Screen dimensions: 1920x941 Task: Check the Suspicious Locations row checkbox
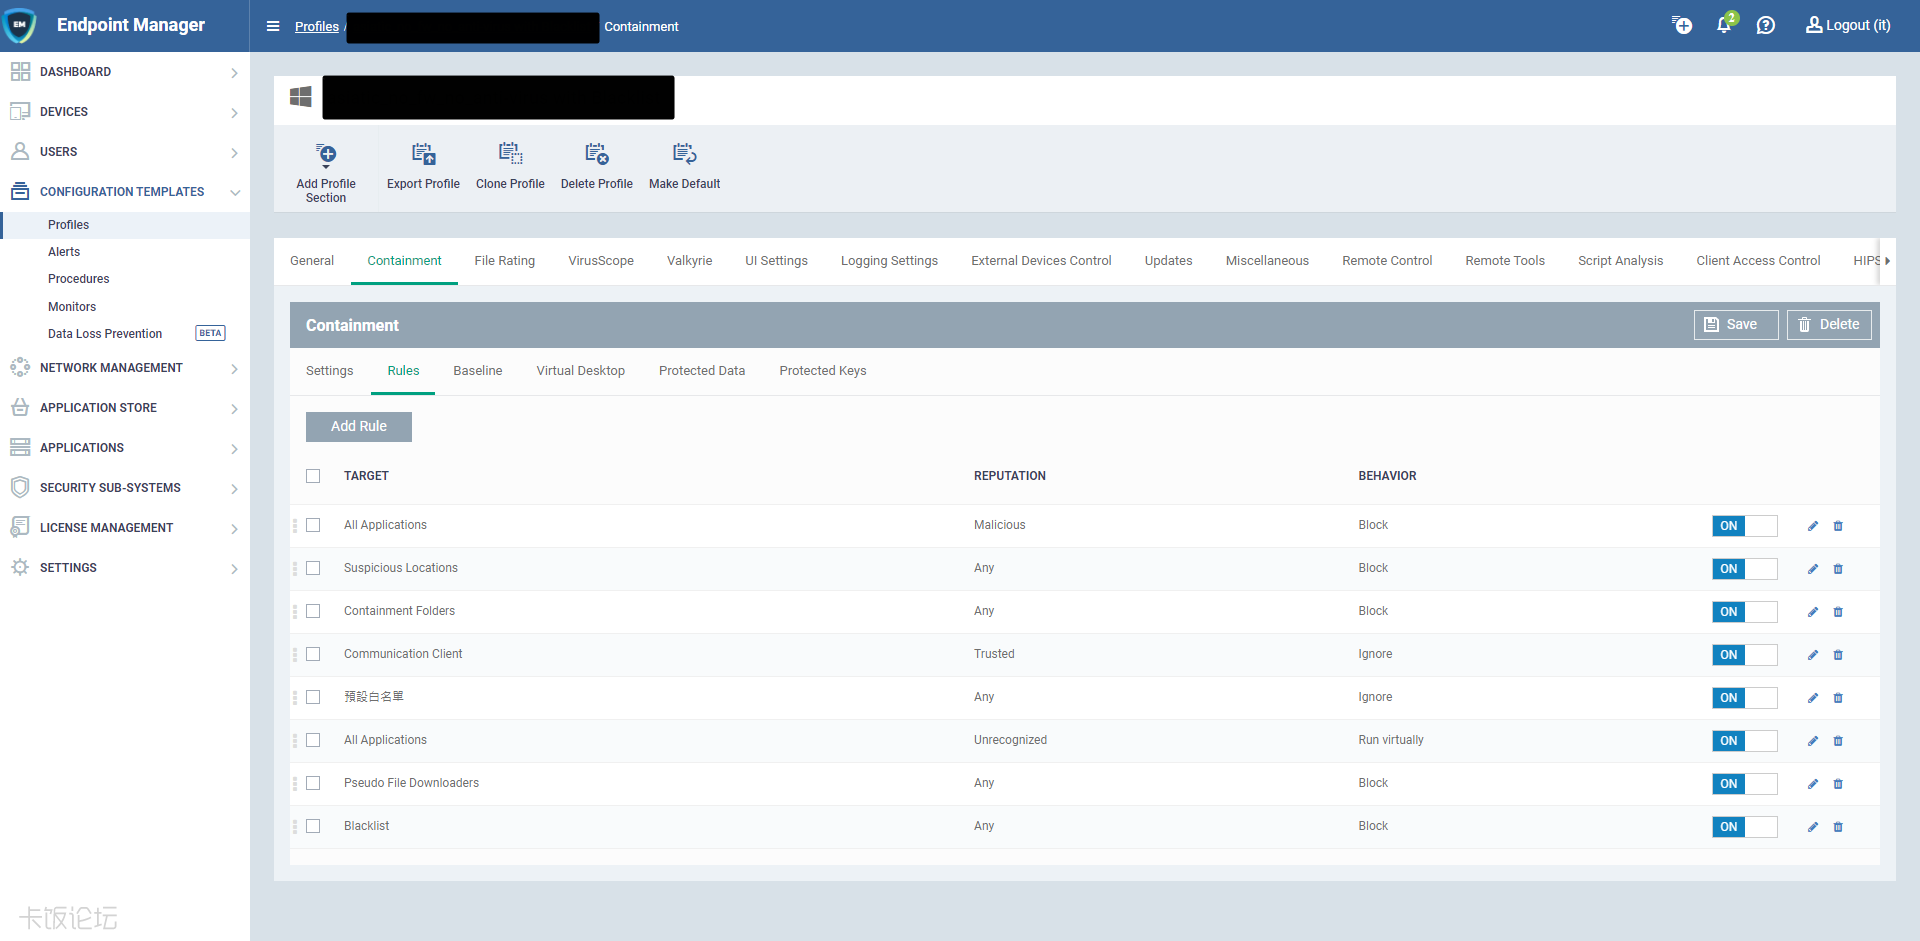point(313,568)
